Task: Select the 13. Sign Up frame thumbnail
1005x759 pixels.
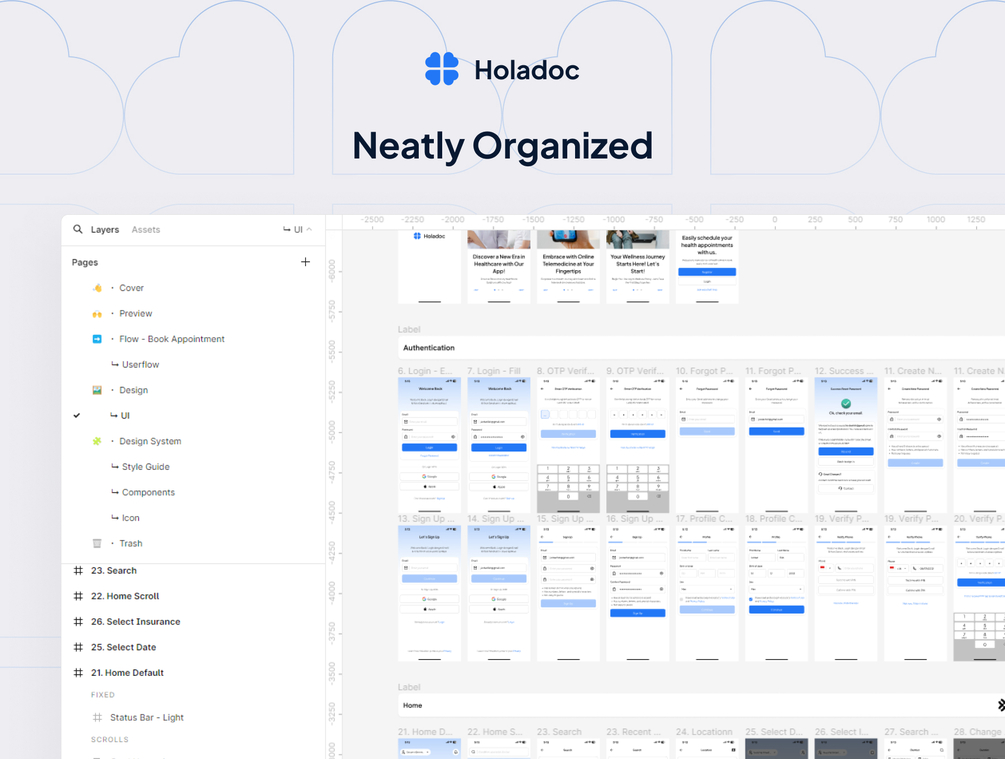Action: click(429, 593)
